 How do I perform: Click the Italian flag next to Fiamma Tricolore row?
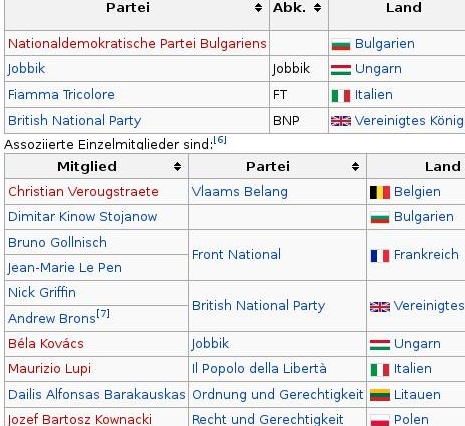coord(341,96)
